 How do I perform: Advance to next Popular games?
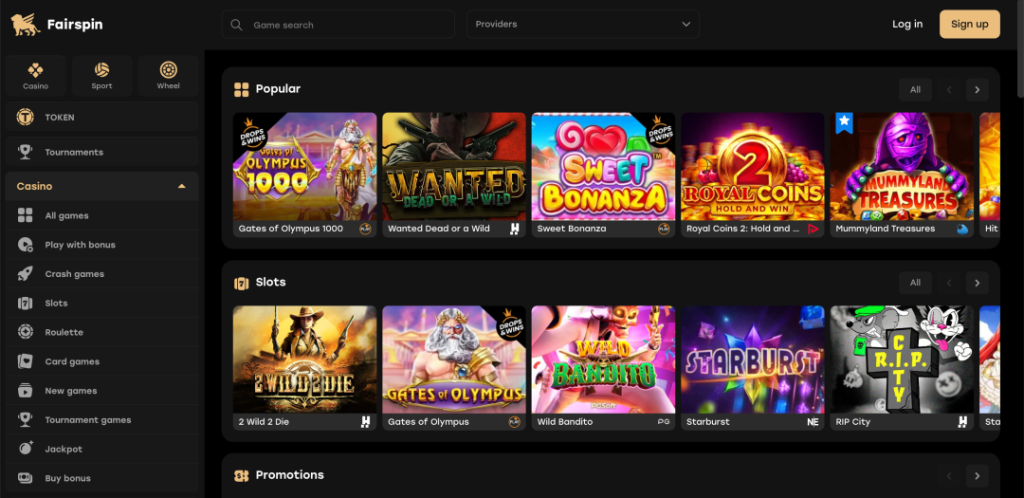pyautogui.click(x=977, y=89)
